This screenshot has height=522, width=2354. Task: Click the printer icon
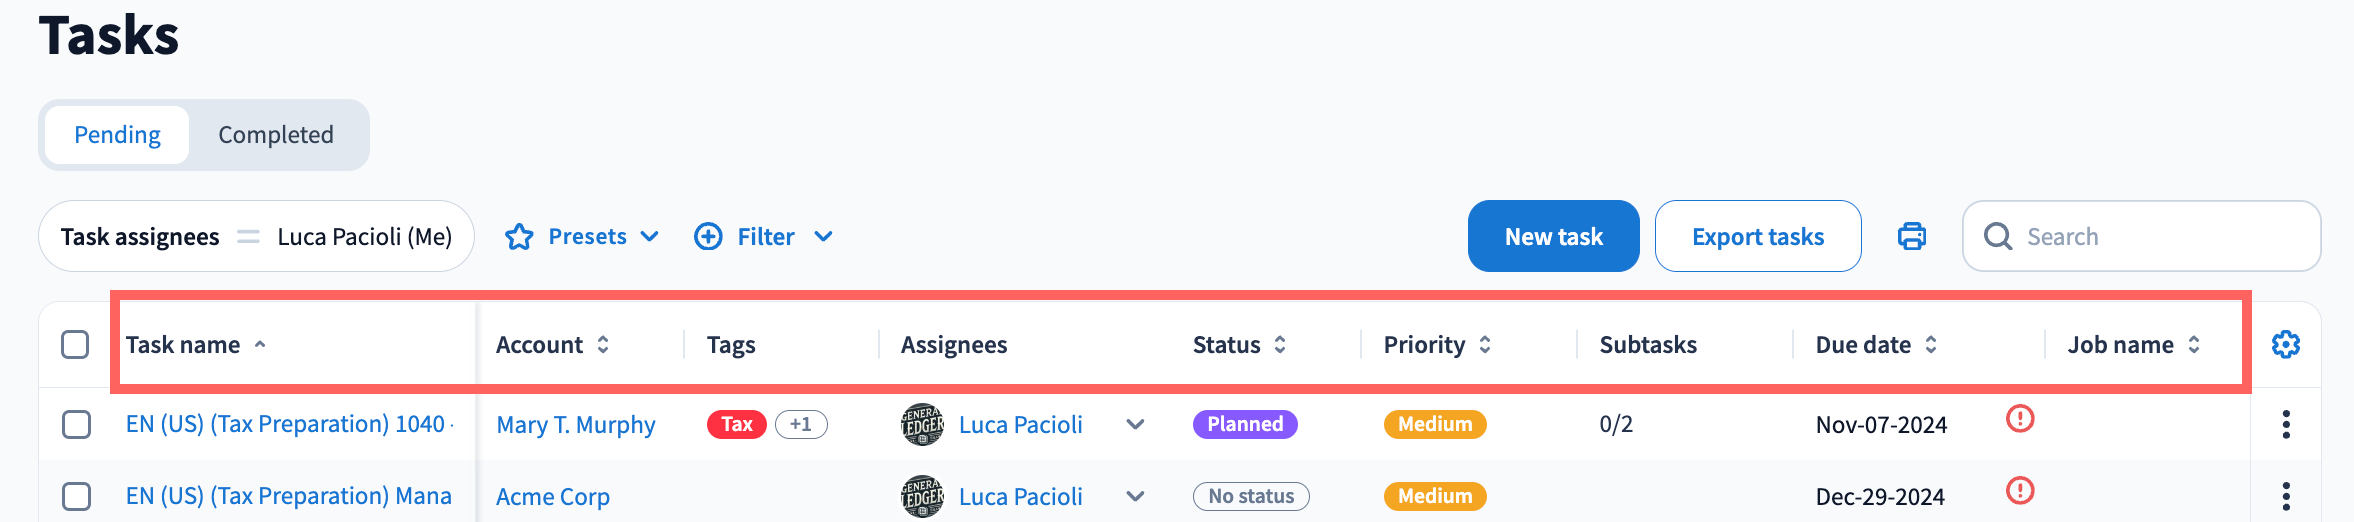[x=1912, y=237]
